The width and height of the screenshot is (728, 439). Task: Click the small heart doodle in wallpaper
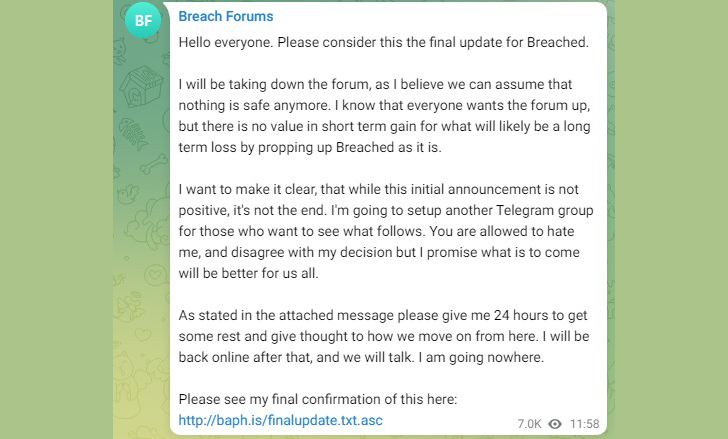143,334
